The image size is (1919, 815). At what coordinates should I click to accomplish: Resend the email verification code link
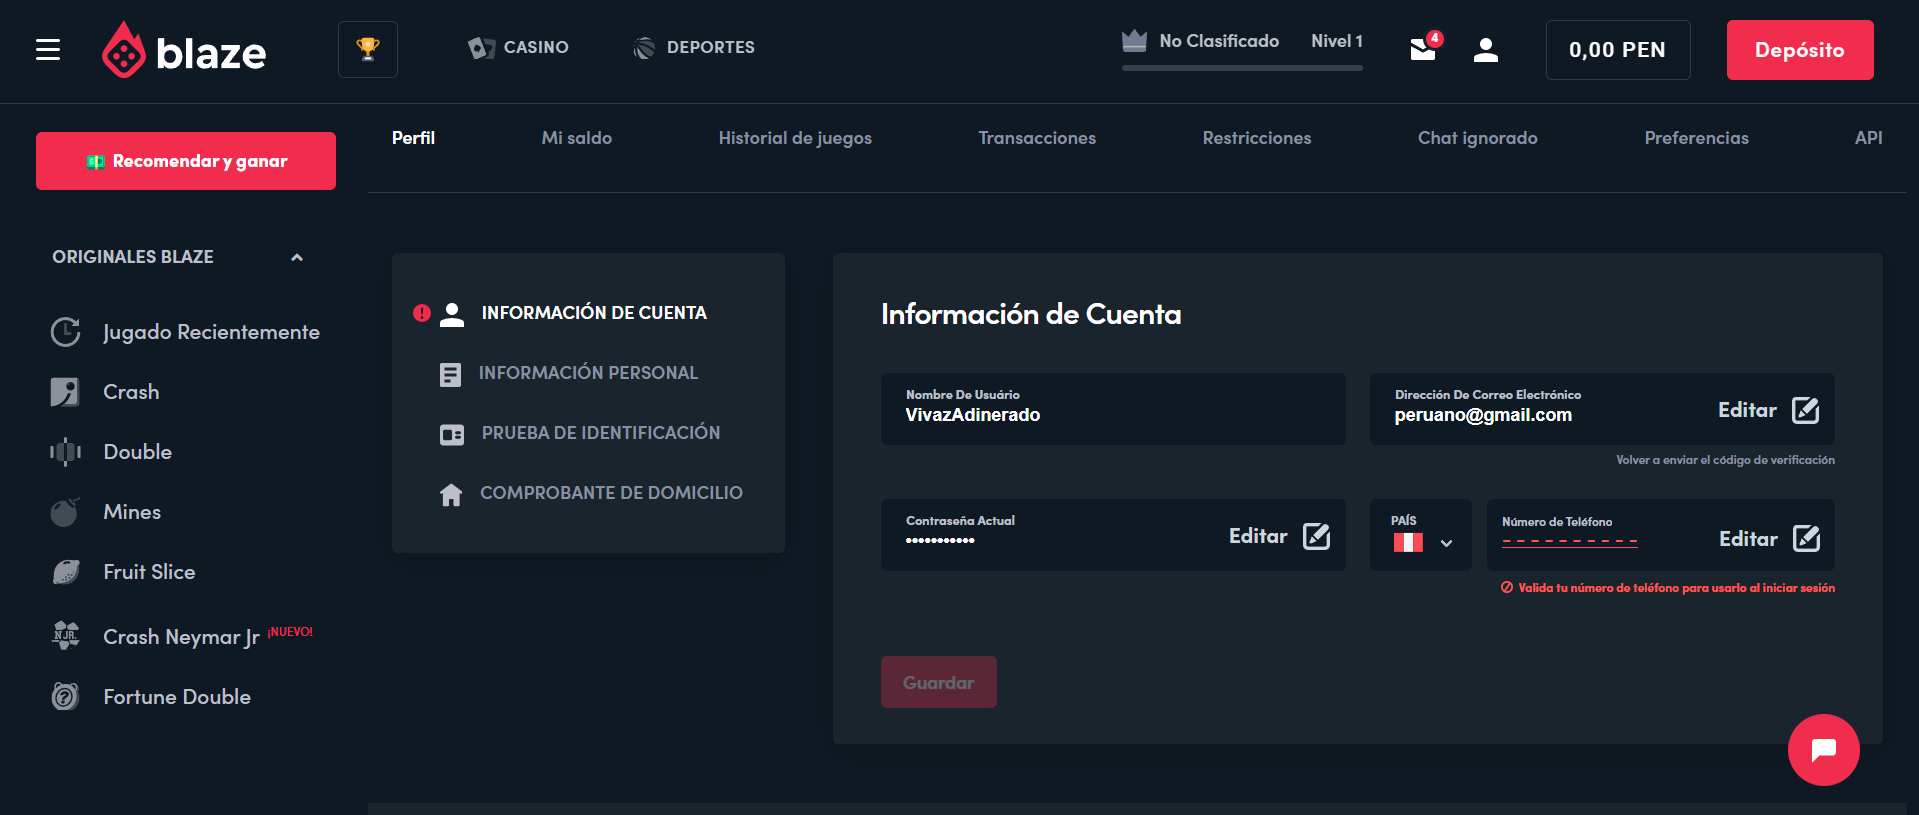(x=1725, y=460)
